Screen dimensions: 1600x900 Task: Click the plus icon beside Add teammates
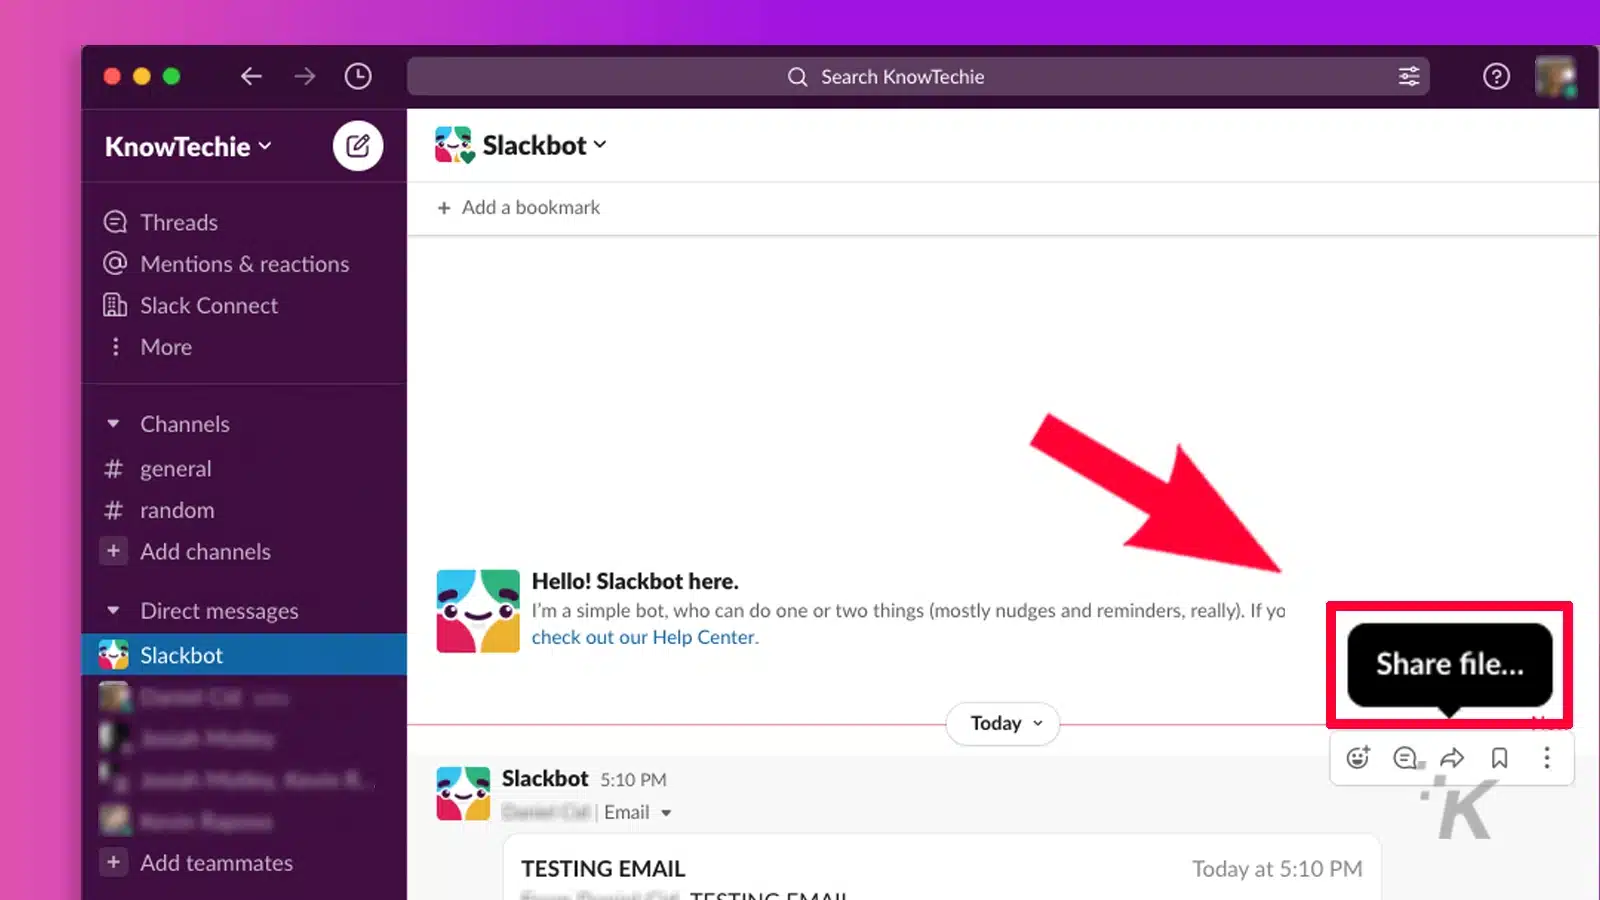(x=114, y=862)
